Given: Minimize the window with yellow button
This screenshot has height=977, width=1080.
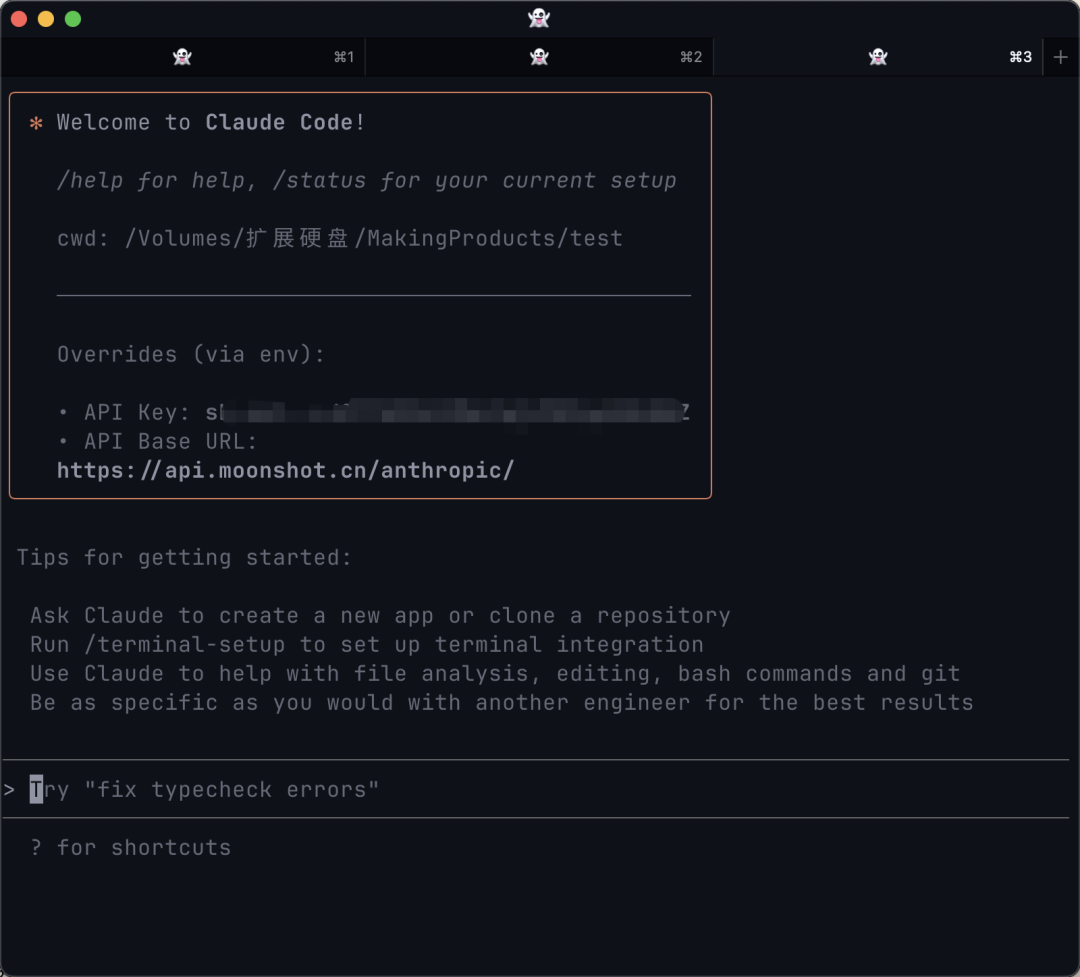Looking at the screenshot, I should click(x=46, y=19).
